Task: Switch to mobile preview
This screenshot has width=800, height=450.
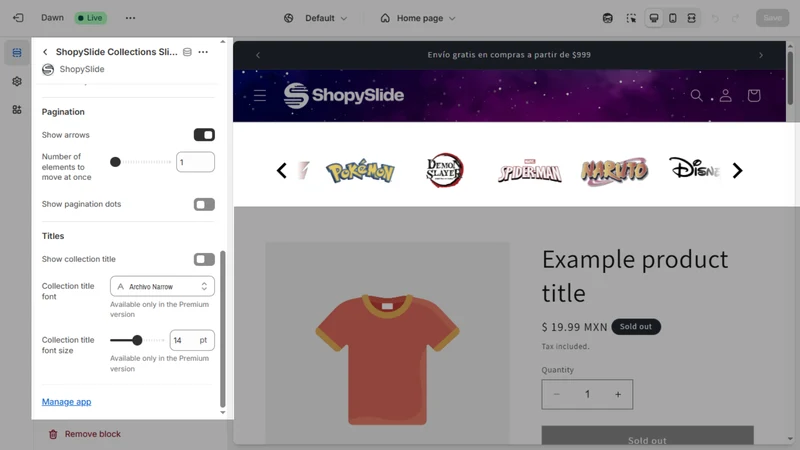Action: click(x=673, y=18)
